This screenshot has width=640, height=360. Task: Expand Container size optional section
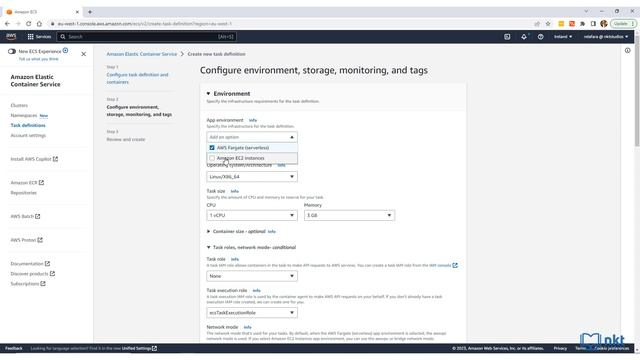[208, 231]
